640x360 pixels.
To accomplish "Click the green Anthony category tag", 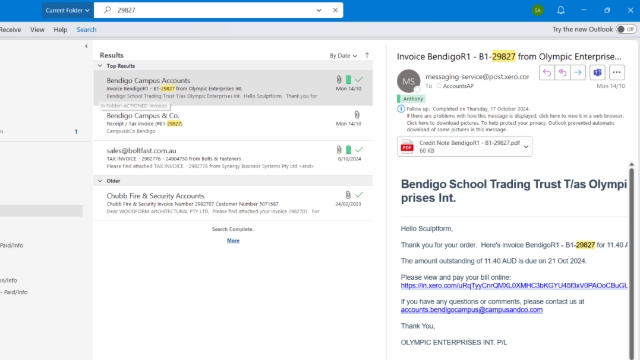I will pos(411,99).
